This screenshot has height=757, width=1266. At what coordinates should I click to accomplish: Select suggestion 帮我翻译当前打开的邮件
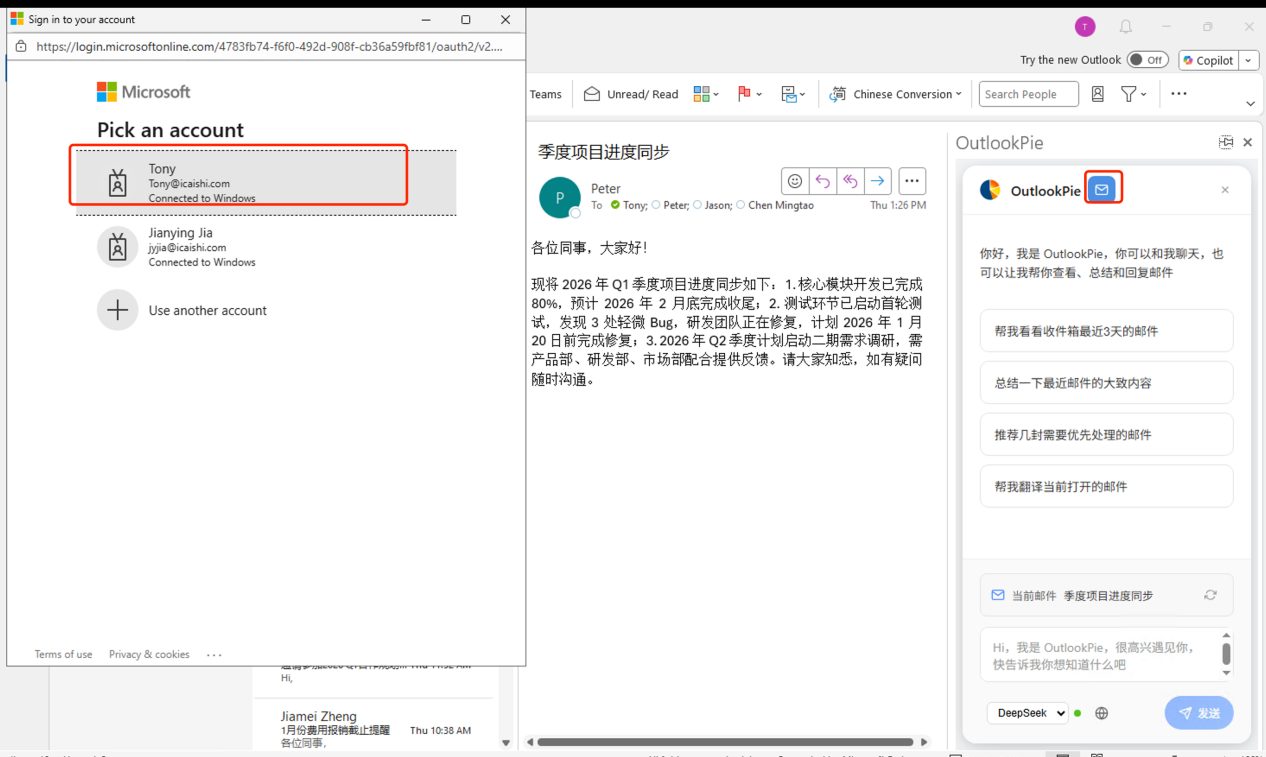pos(1106,486)
